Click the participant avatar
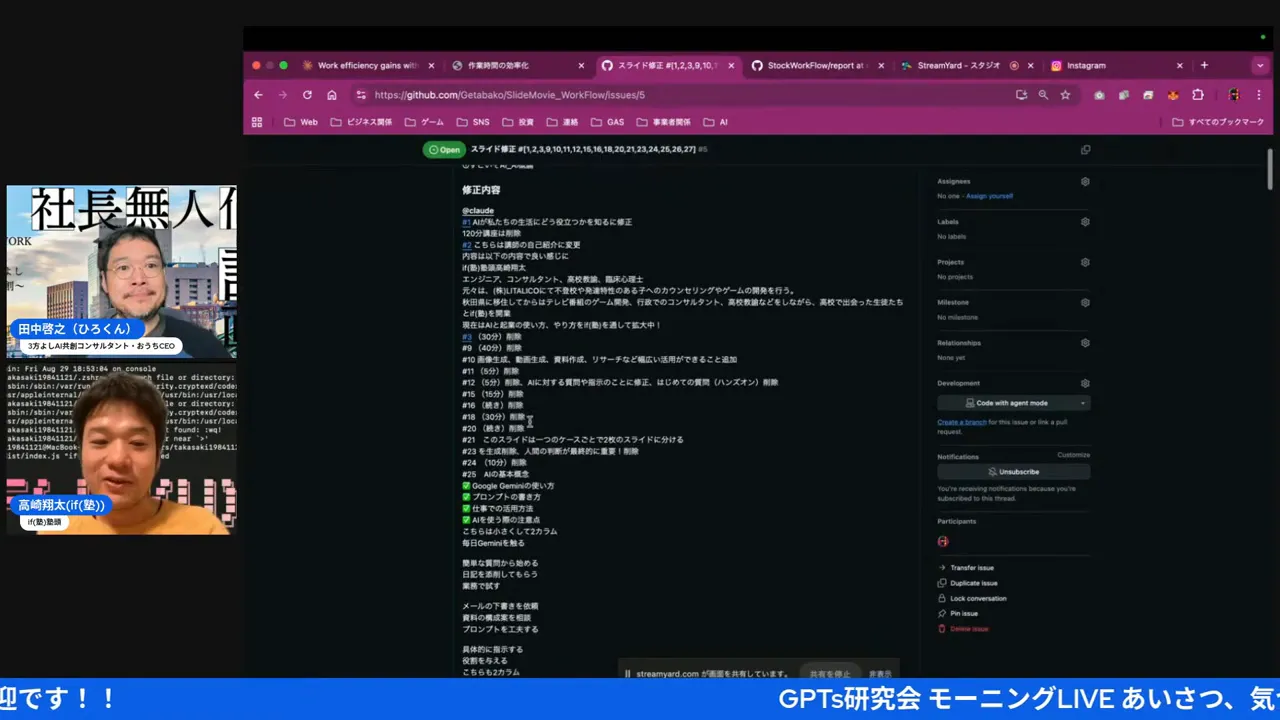Viewport: 1280px width, 720px height. pyautogui.click(x=942, y=540)
